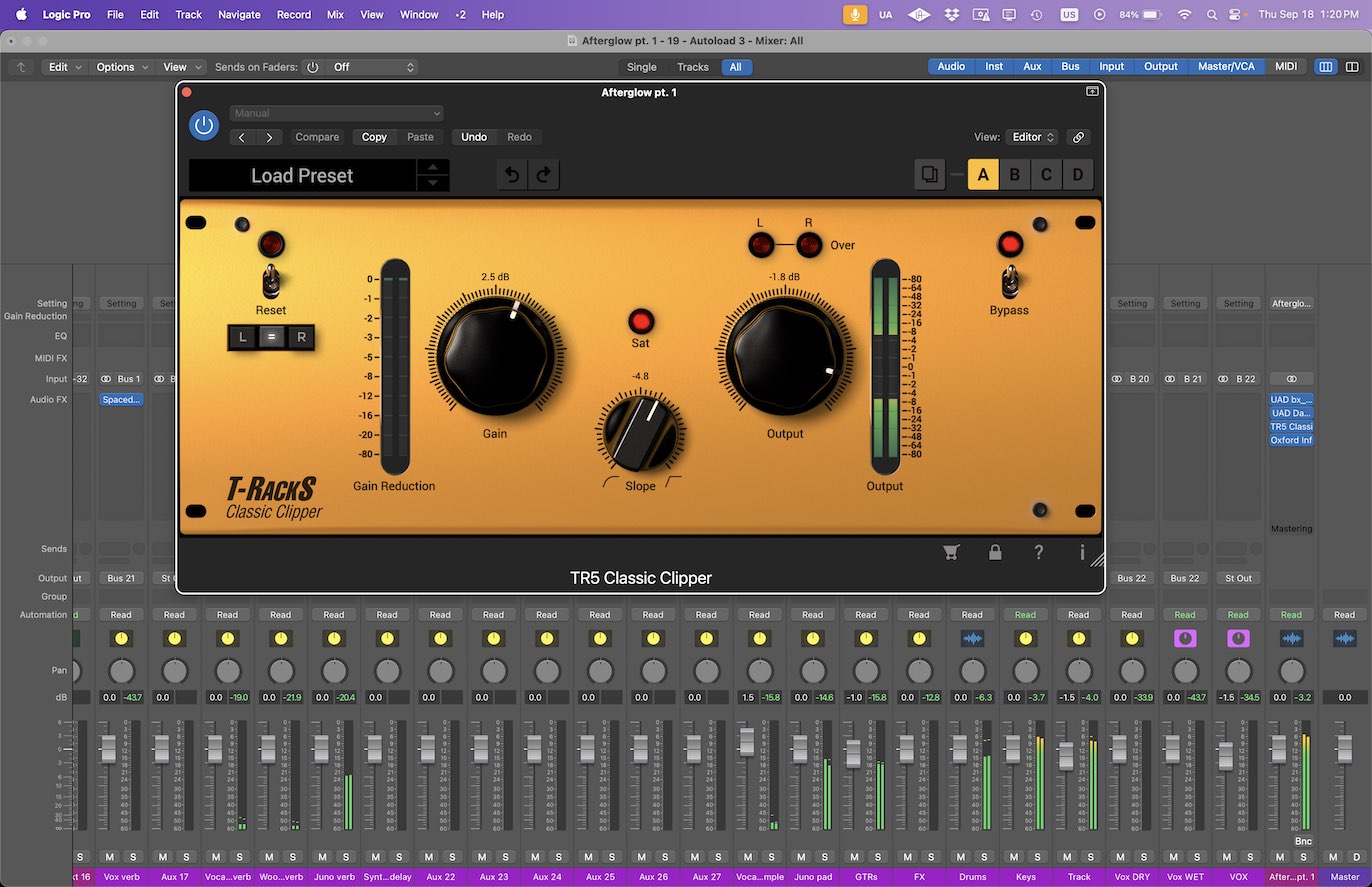Mute the Drums channel strip

point(960,857)
